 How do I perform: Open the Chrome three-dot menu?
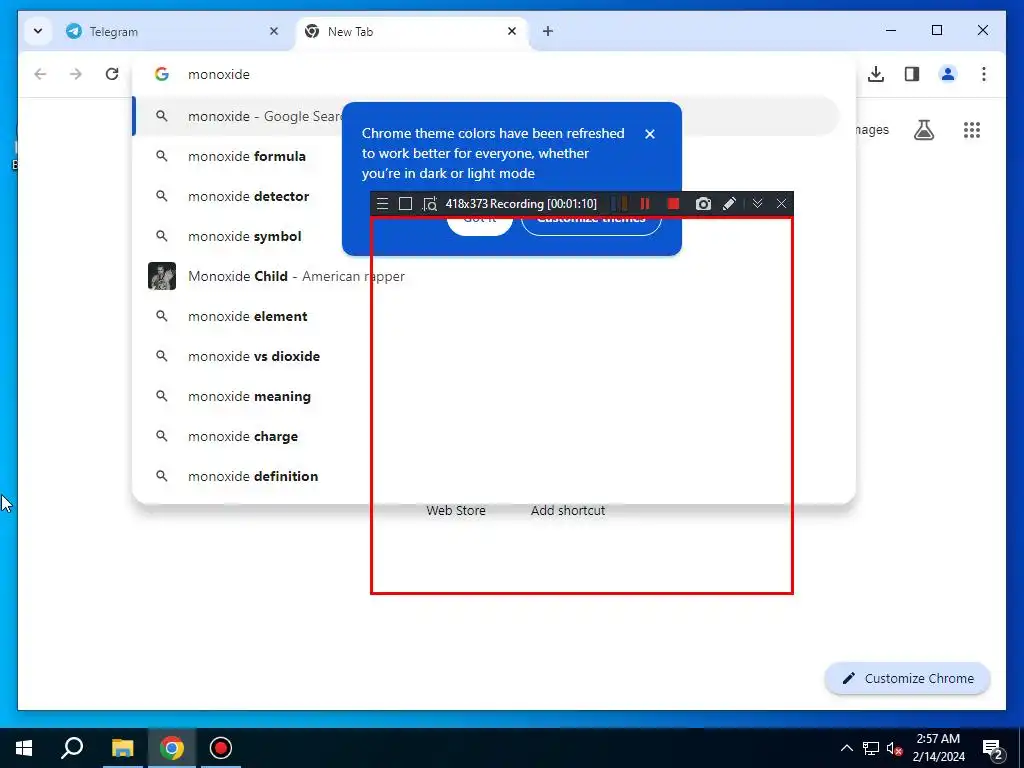[x=984, y=74]
